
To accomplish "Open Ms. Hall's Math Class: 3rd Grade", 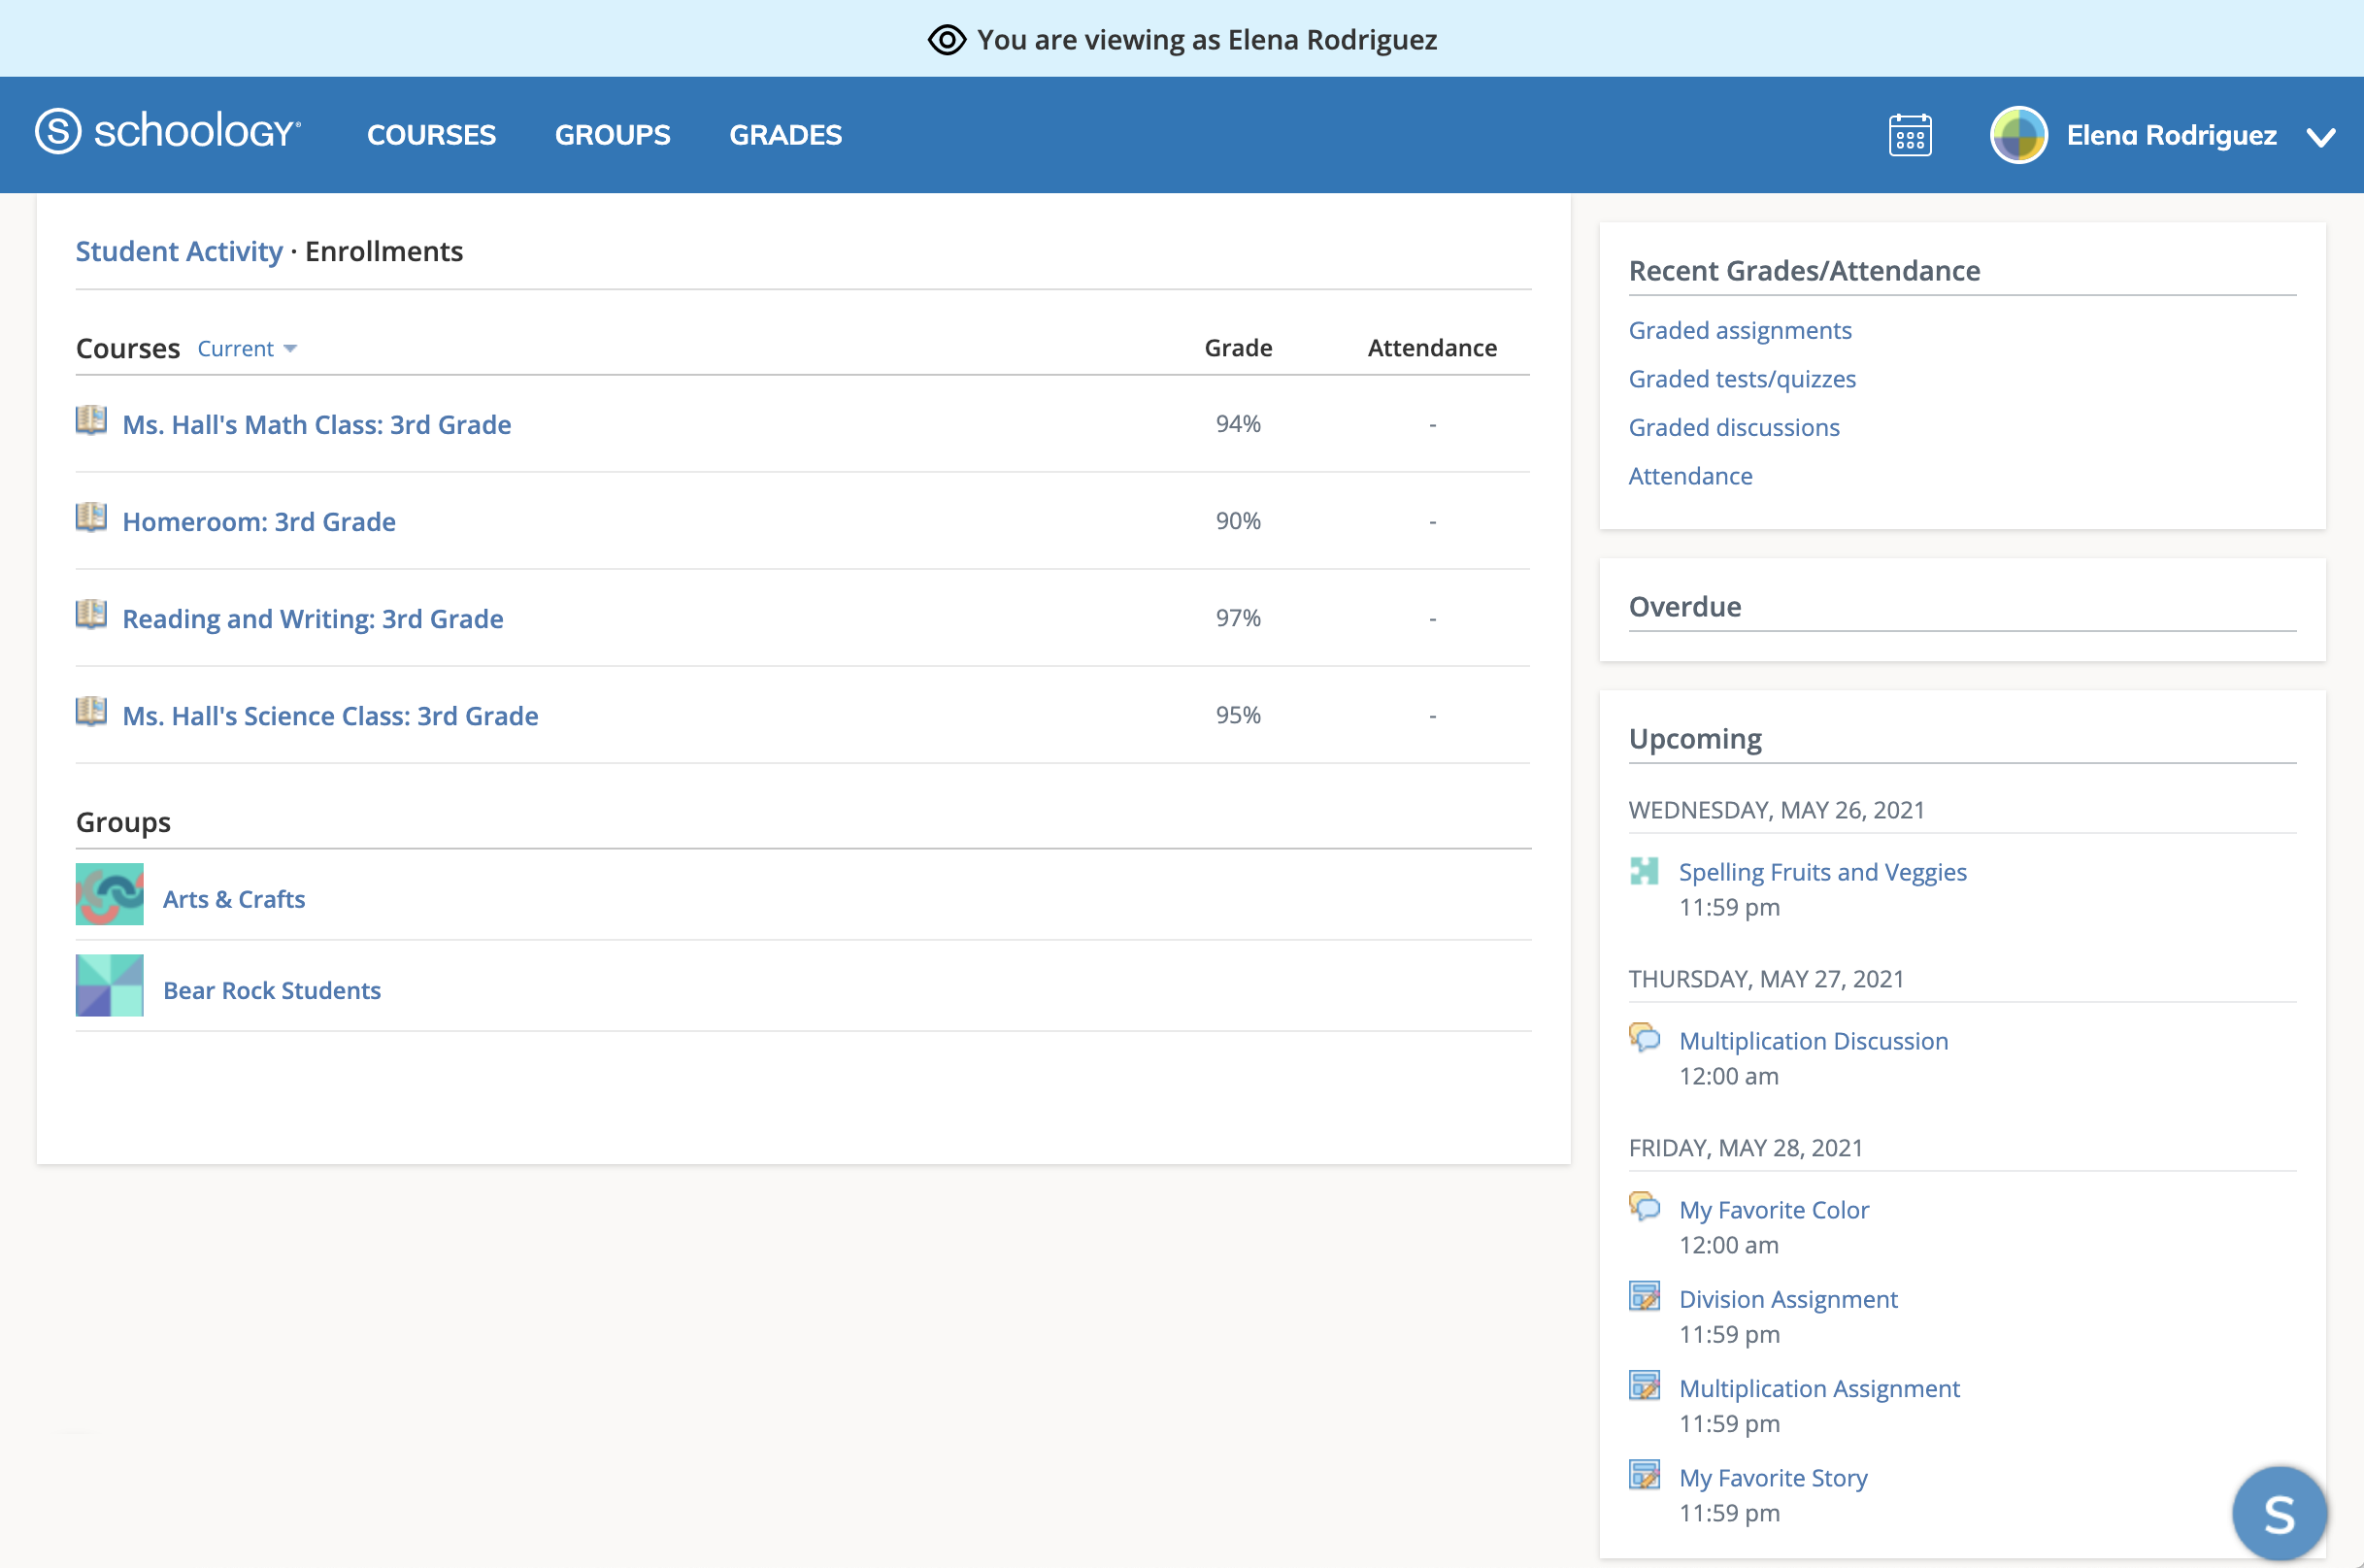I will pos(316,425).
